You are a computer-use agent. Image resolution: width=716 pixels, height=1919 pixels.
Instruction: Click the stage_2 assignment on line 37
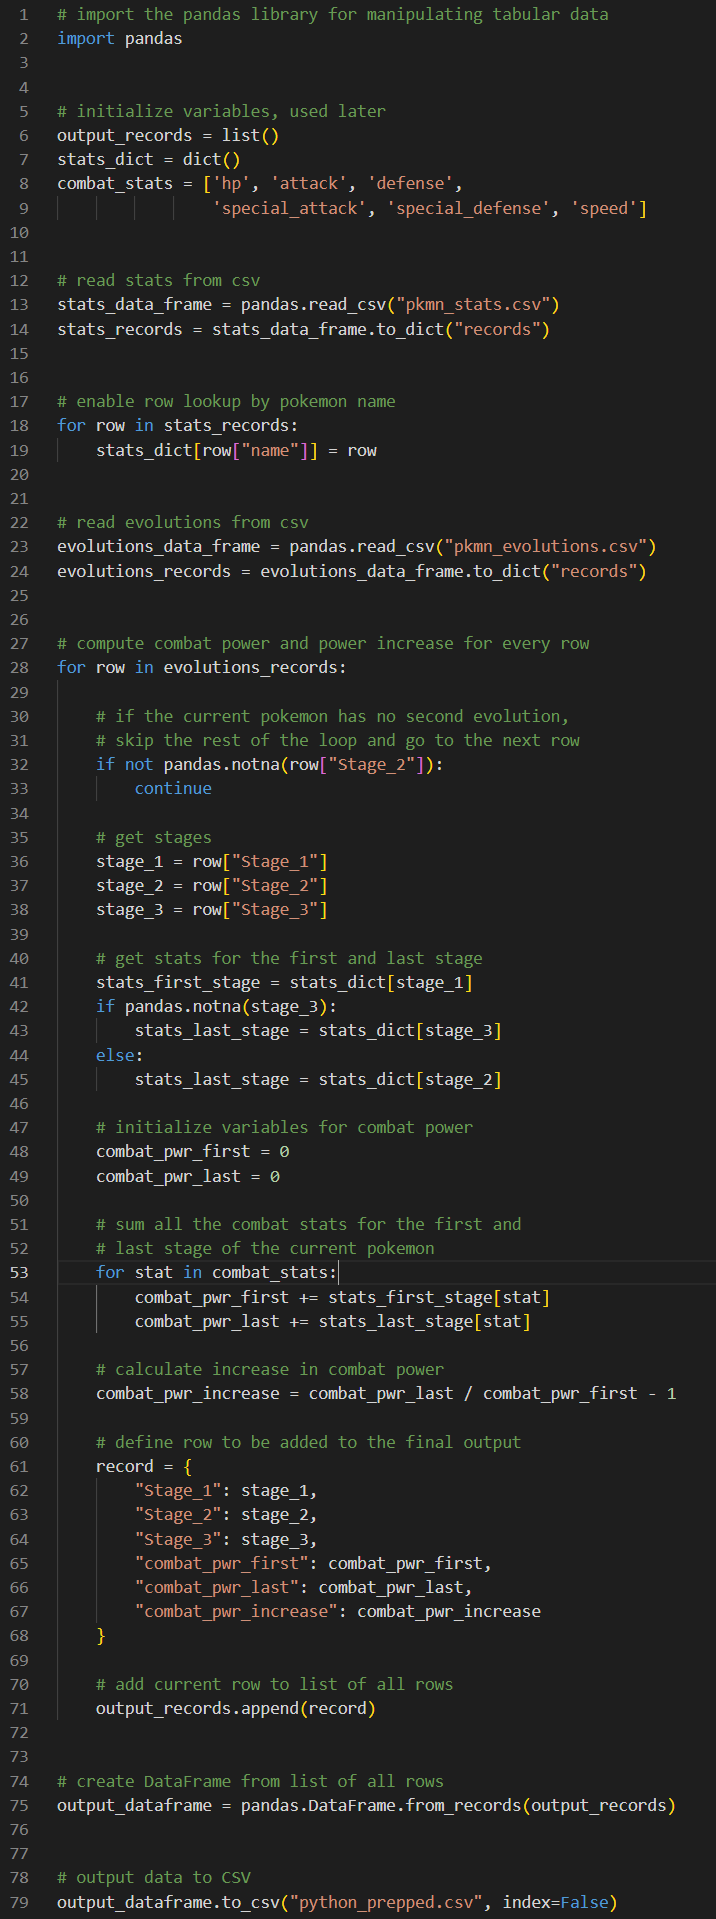[x=212, y=885]
